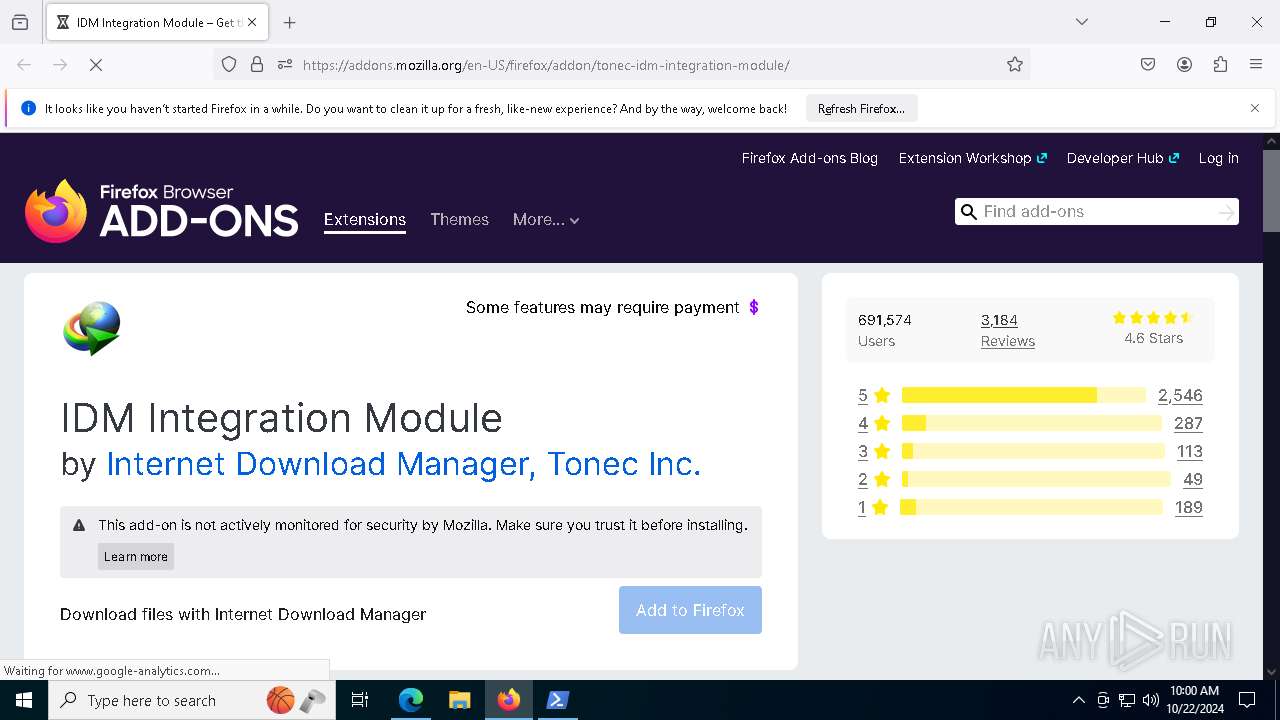The height and width of the screenshot is (720, 1280).
Task: Open File Explorer from the taskbar
Action: (460, 700)
